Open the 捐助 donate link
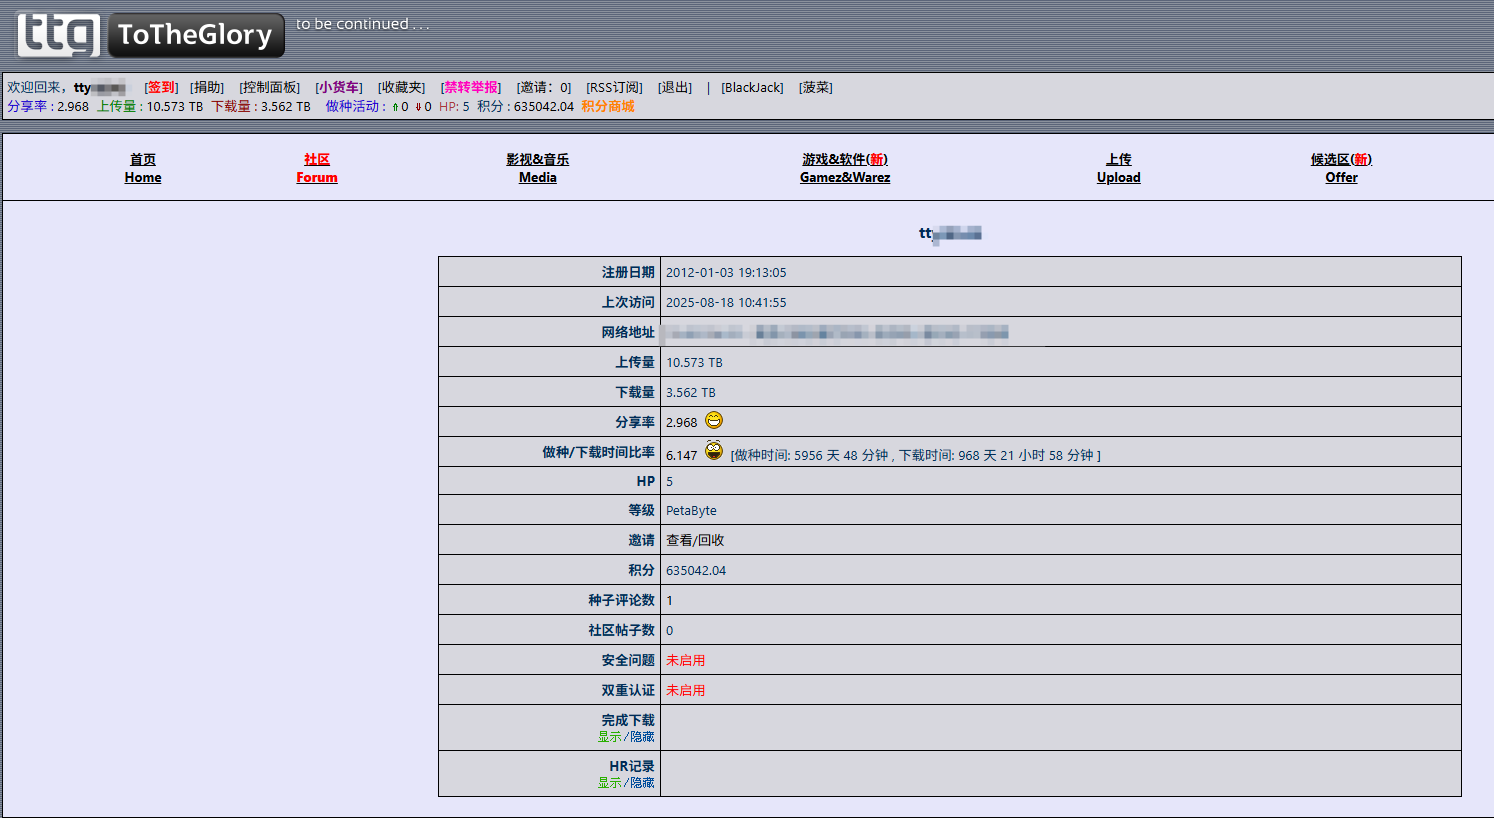 tap(207, 88)
